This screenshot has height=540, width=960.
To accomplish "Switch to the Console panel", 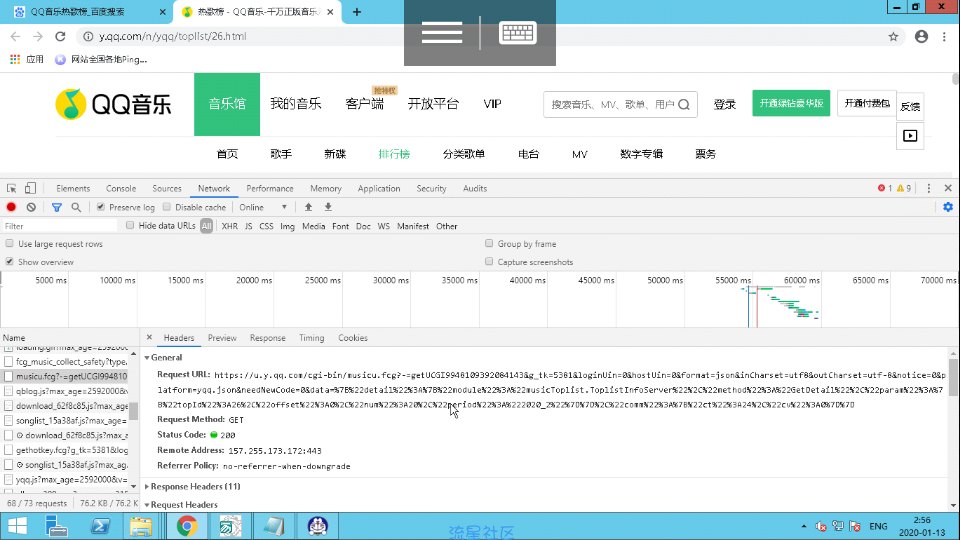I will [121, 189].
